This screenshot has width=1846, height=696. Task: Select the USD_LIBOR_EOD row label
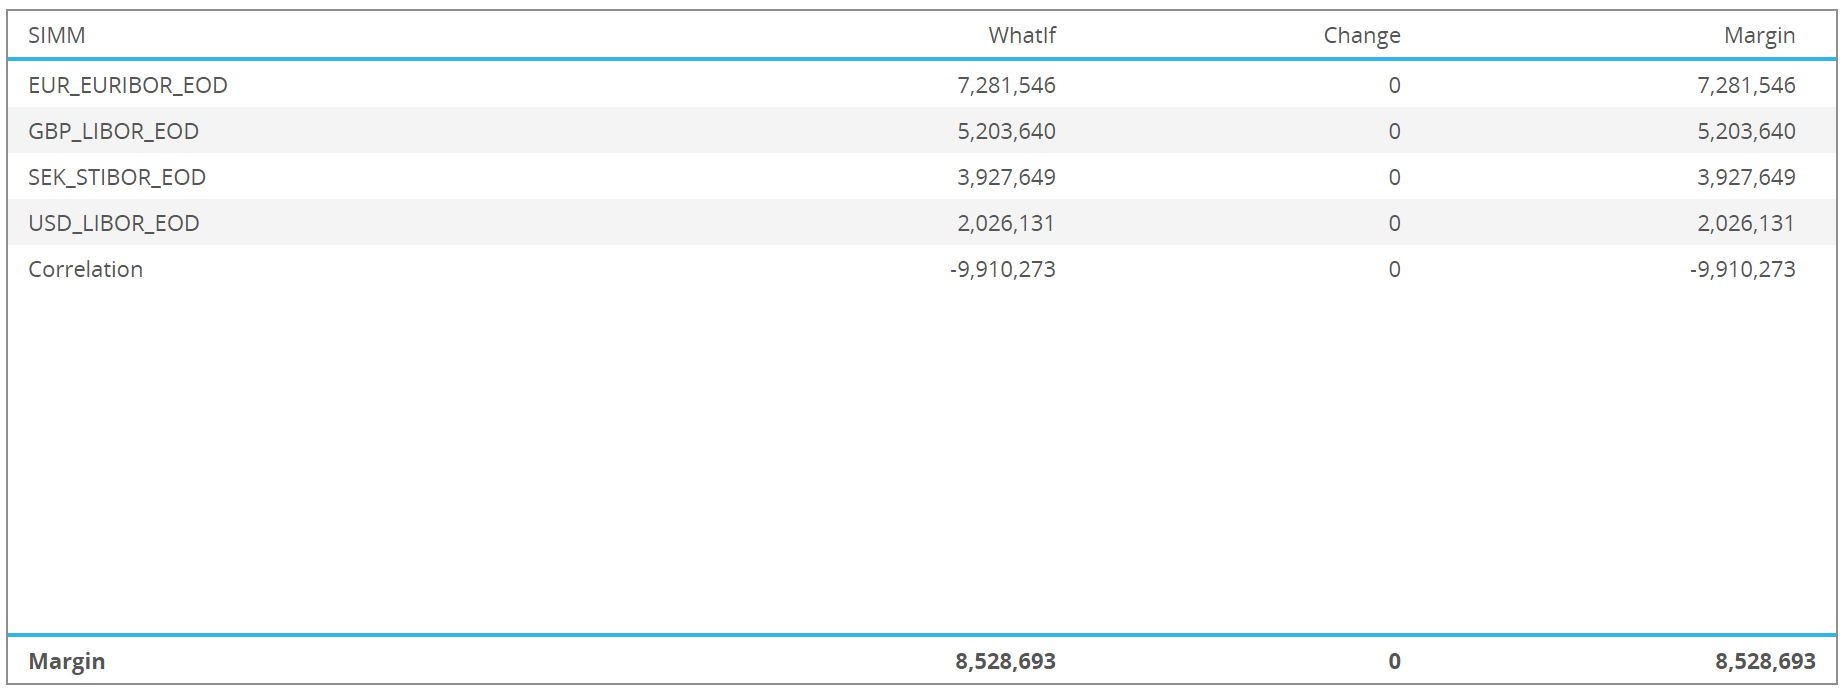113,223
